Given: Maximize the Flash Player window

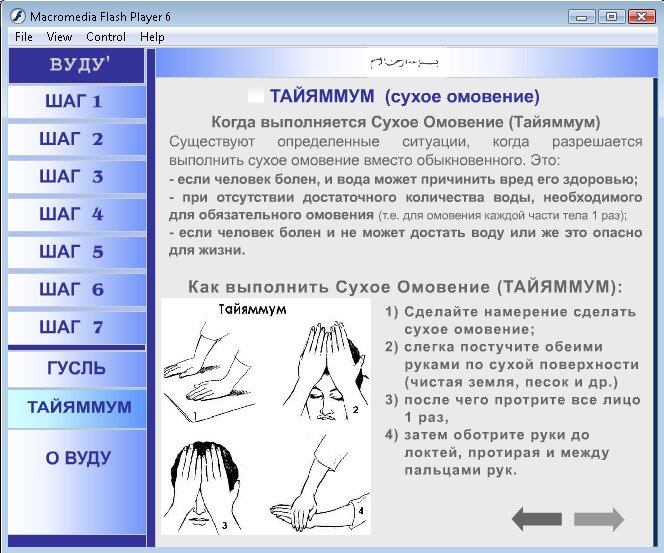Looking at the screenshot, I should (x=611, y=17).
